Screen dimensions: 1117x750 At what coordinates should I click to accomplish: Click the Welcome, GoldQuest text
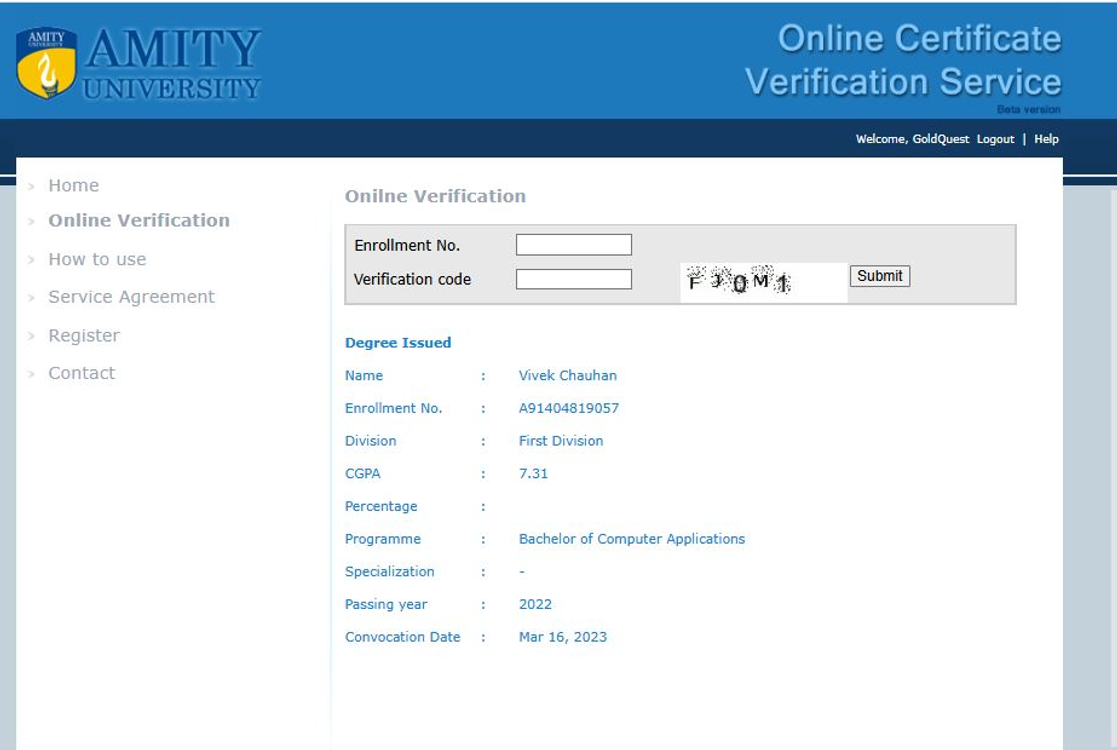click(912, 139)
